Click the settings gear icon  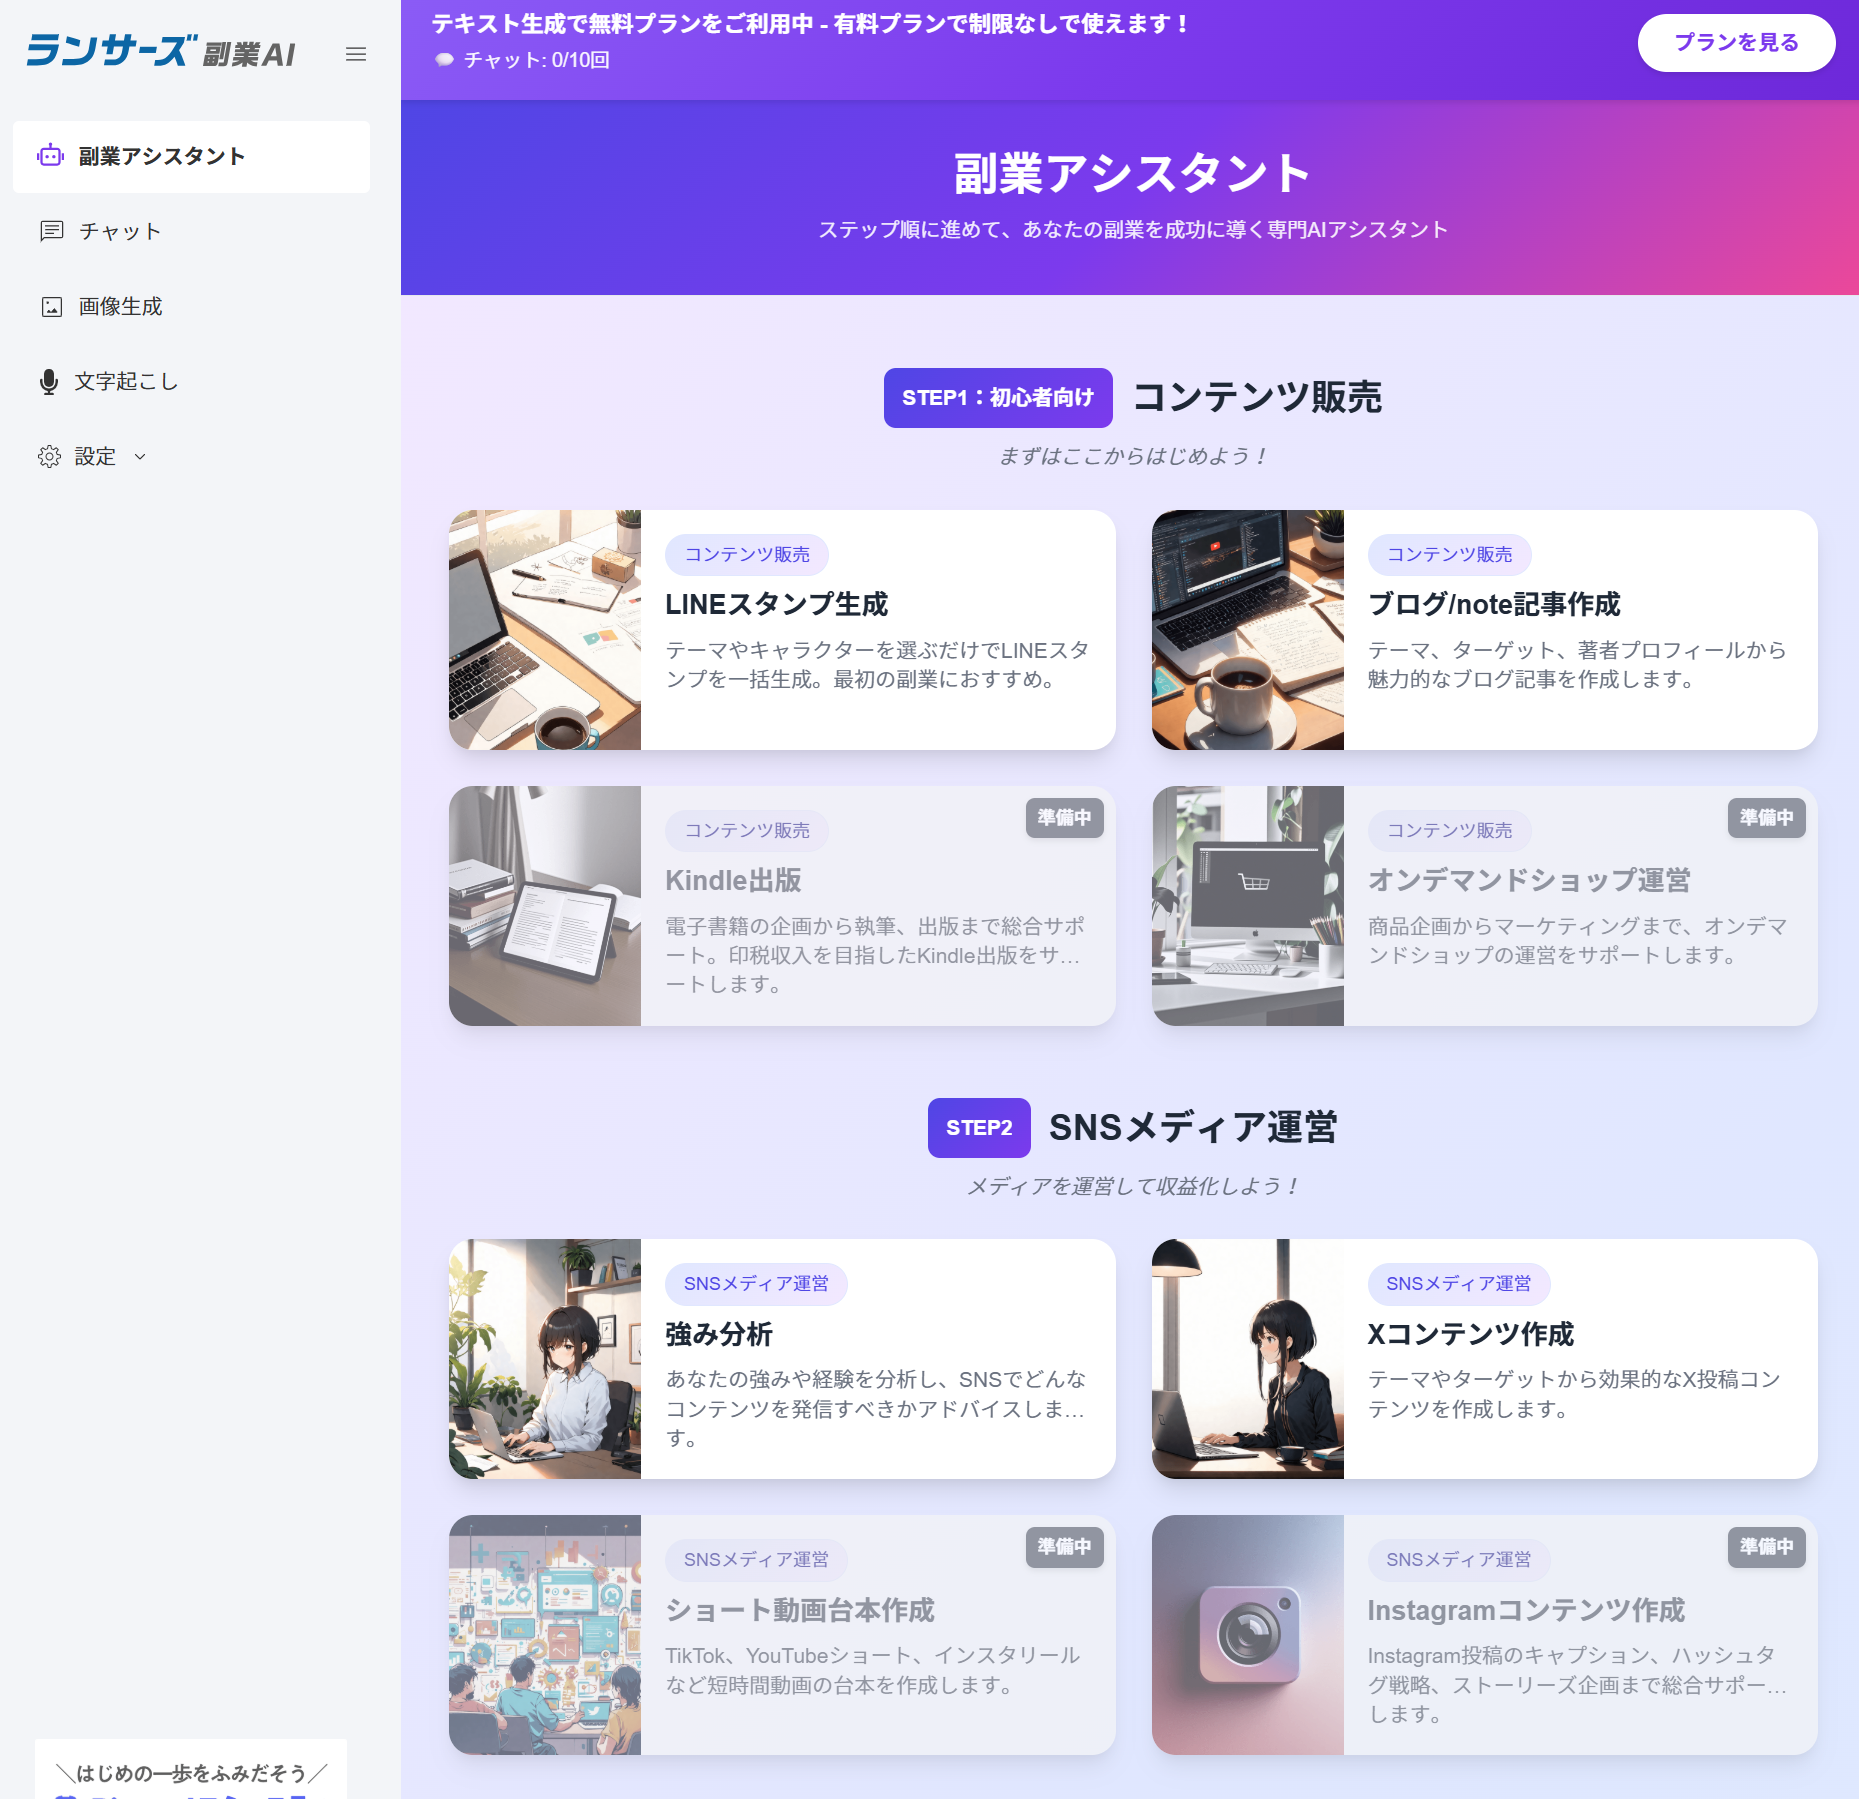click(49, 457)
